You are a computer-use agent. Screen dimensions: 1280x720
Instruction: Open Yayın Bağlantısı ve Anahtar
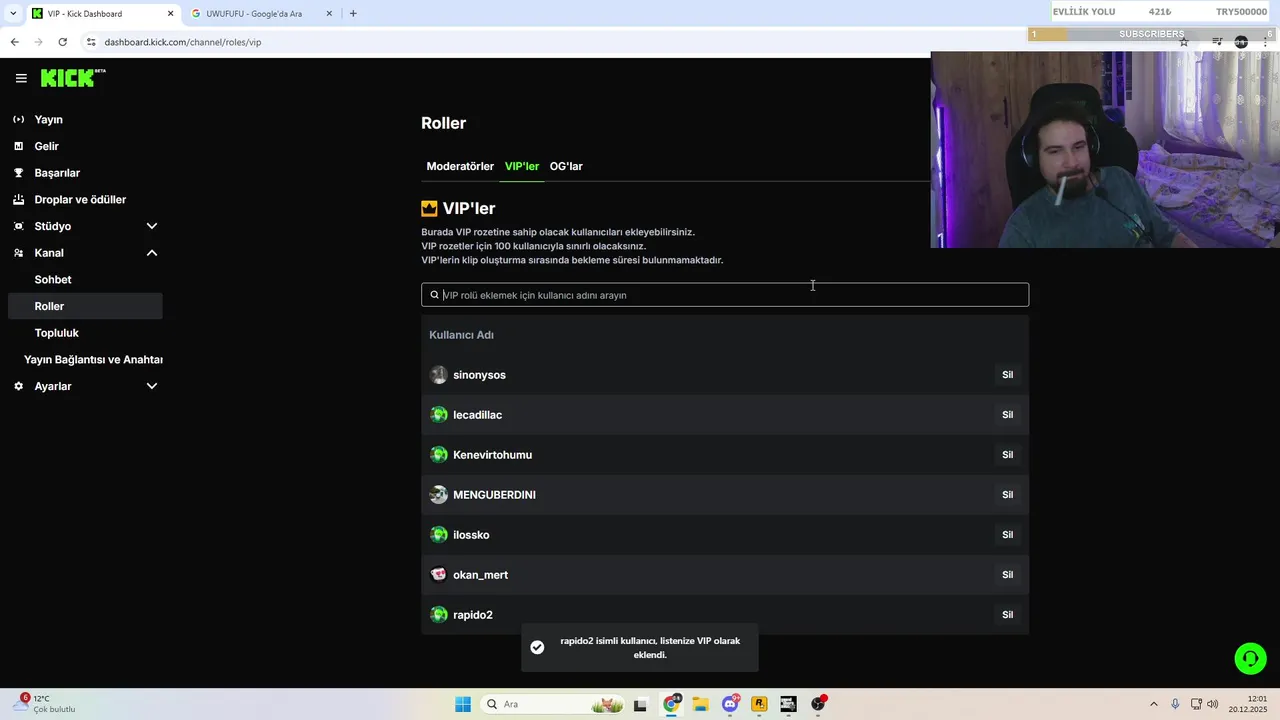pos(93,360)
